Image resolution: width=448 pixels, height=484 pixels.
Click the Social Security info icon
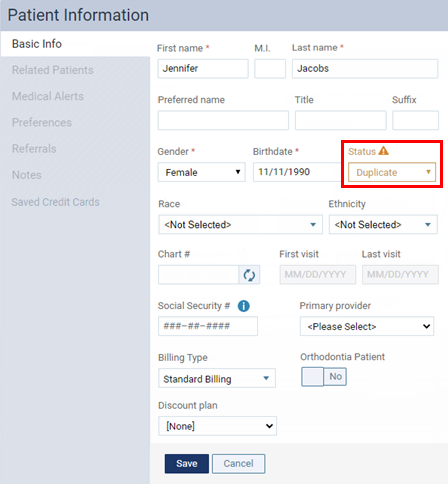click(x=244, y=306)
